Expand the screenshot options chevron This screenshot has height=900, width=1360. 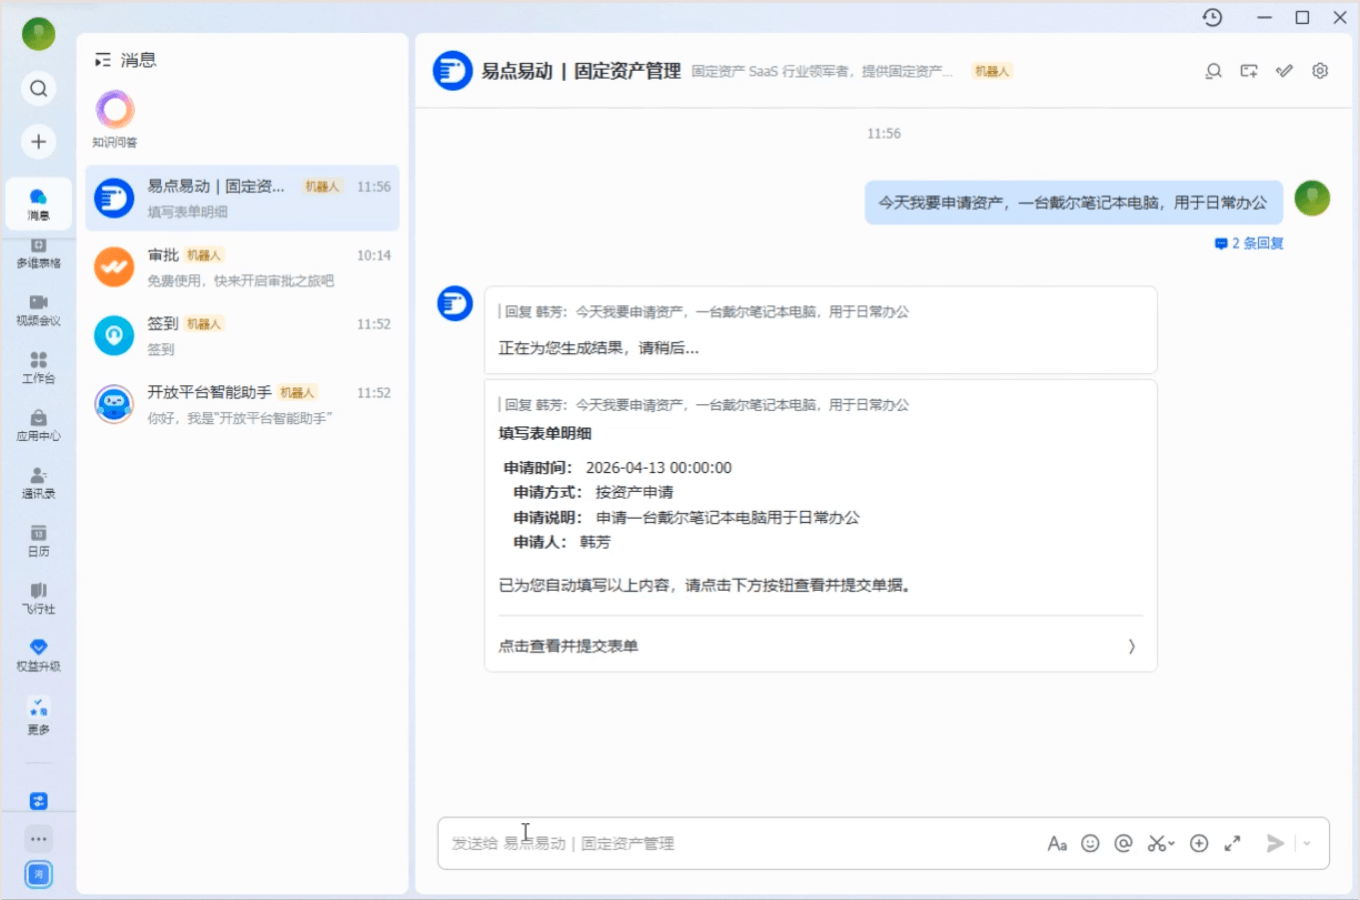(1172, 845)
